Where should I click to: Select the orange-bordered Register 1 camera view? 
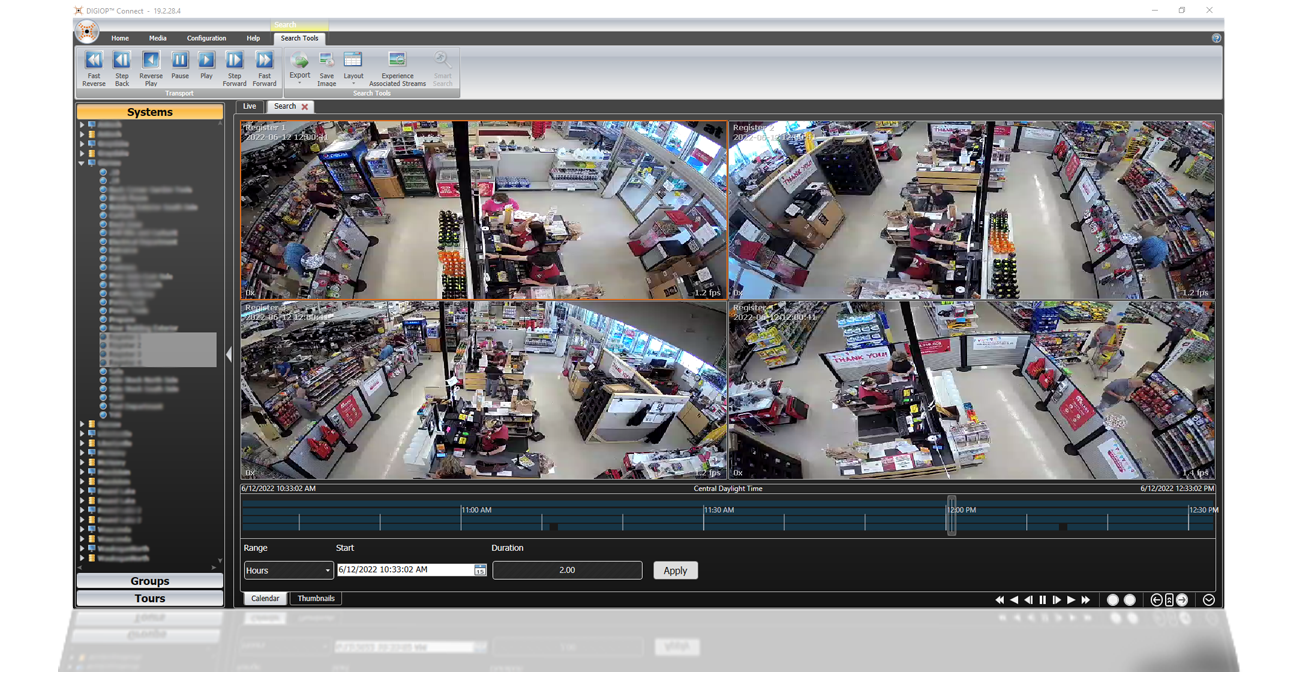(484, 210)
